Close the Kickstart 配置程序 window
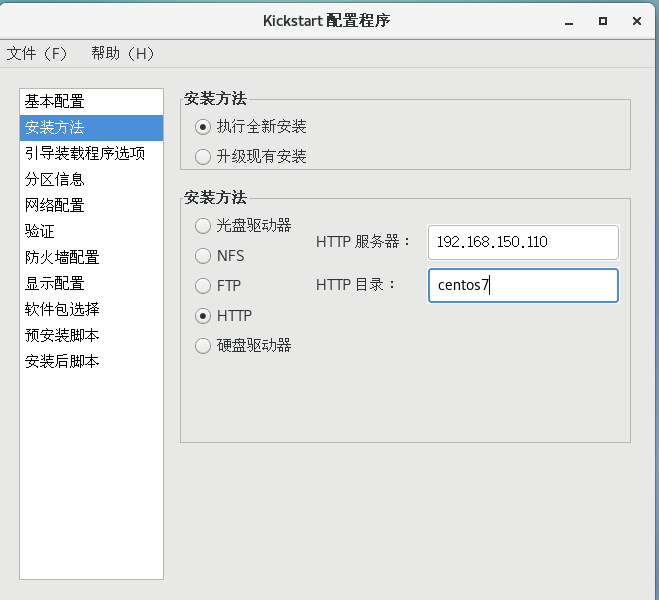Screen dimensions: 659x600 click(x=637, y=21)
